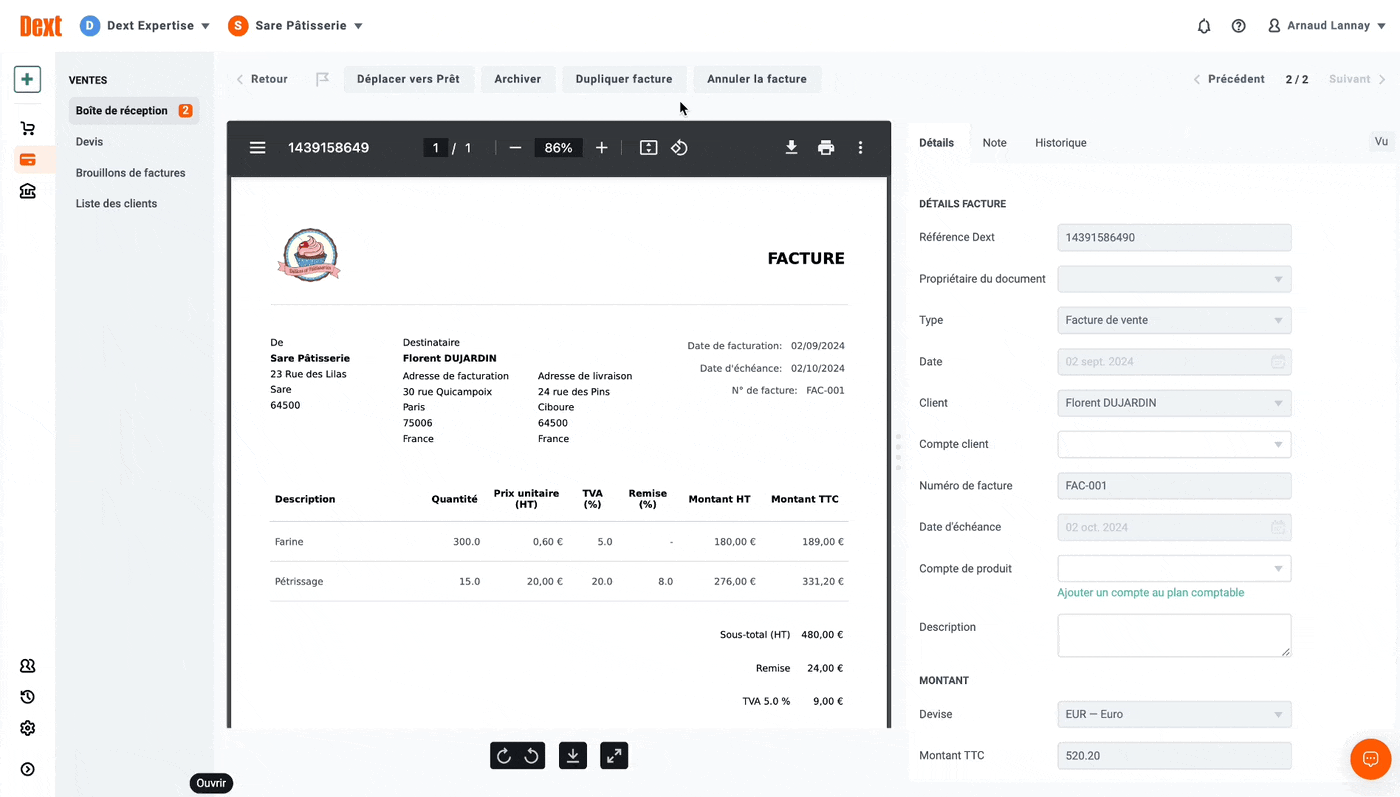Zoom in with the plus icon
Viewport: 1400px width, 797px height.
point(601,148)
